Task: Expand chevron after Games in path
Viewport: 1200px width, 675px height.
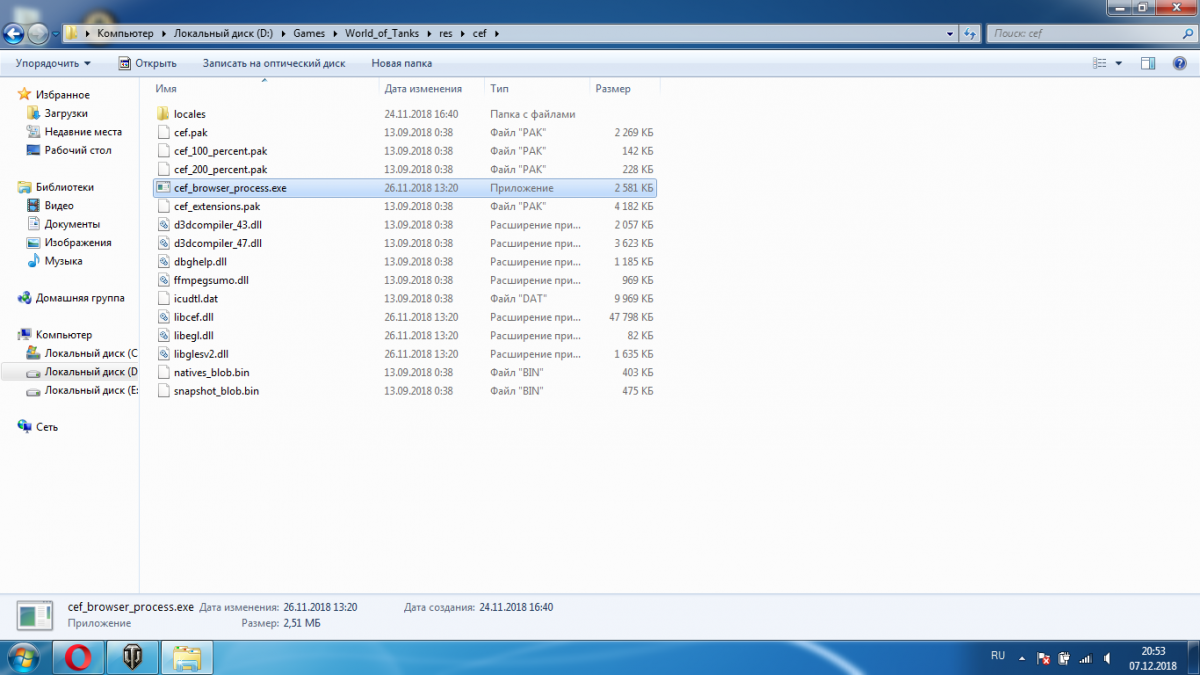Action: (336, 33)
